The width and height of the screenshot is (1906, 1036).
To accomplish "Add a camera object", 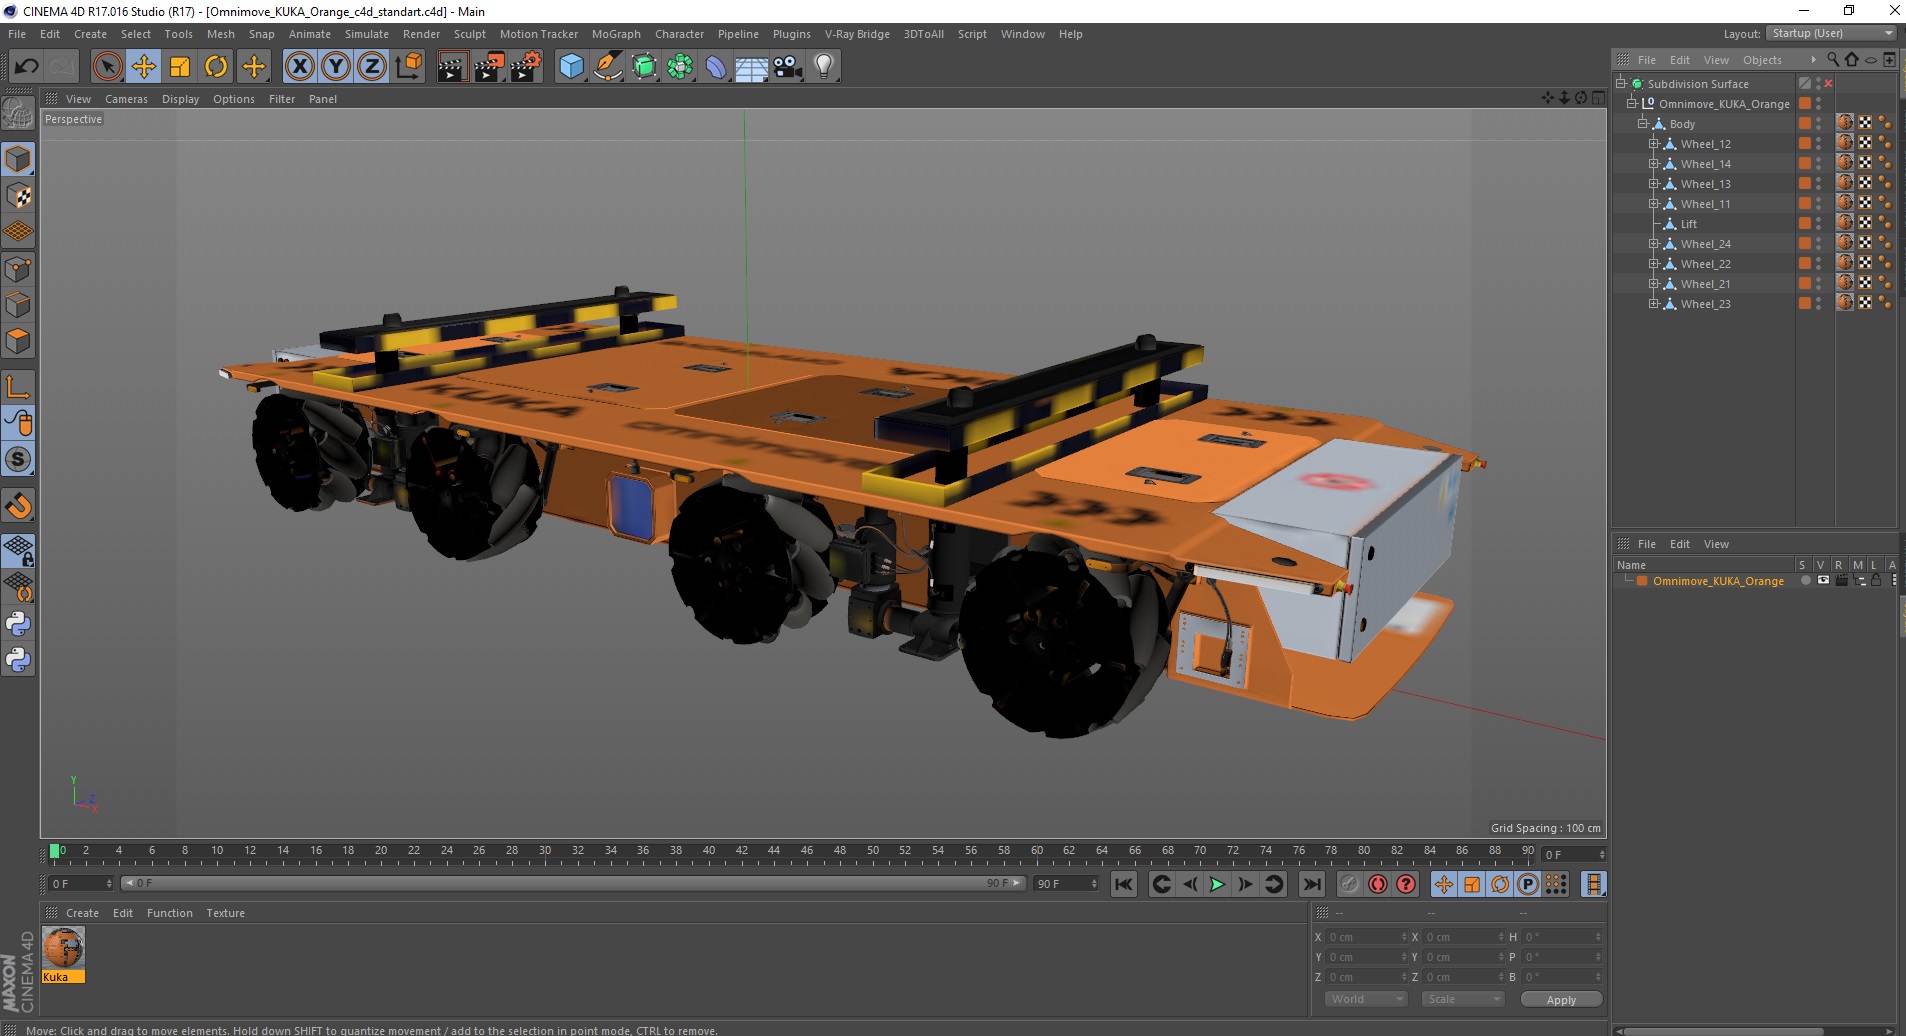I will point(788,67).
